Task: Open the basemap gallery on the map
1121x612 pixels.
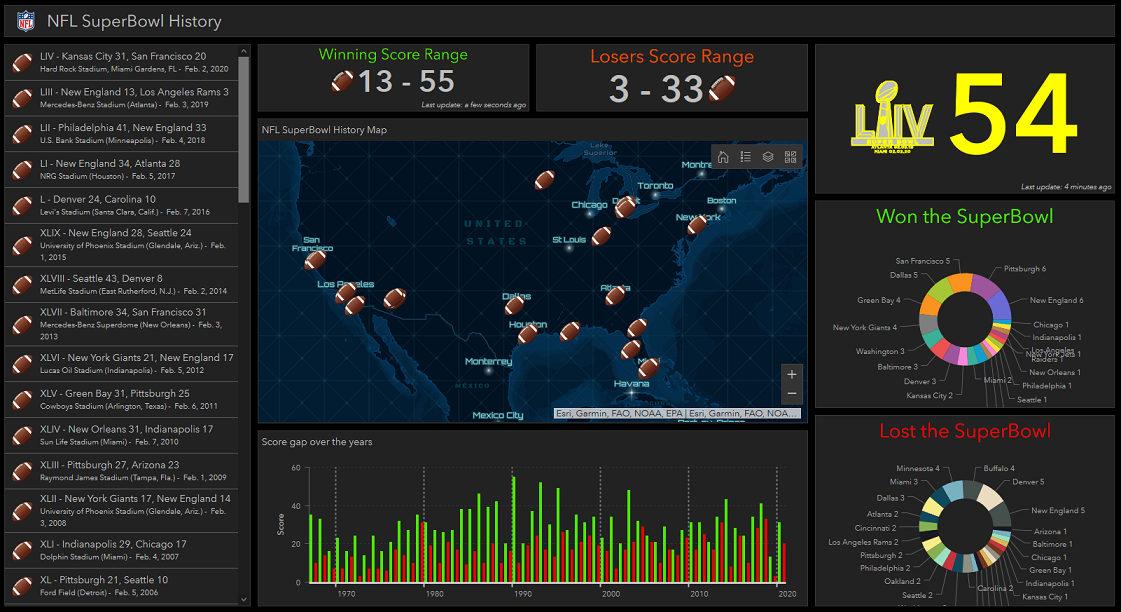Action: [790, 157]
